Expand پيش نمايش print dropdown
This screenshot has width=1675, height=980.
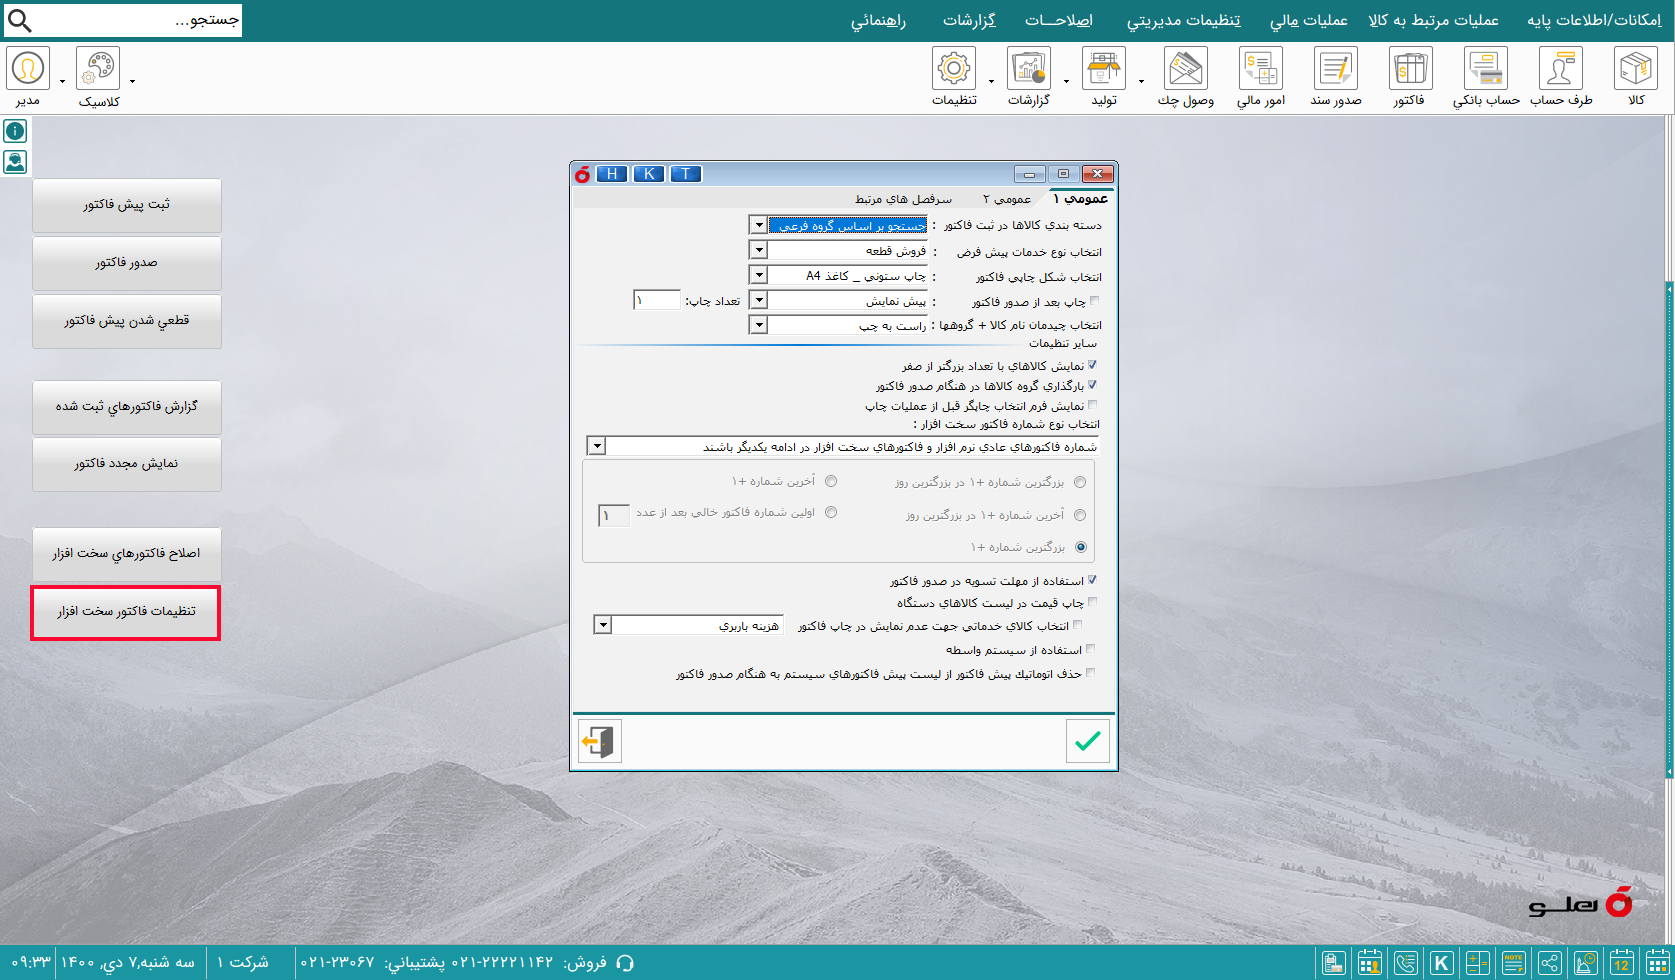coord(758,300)
